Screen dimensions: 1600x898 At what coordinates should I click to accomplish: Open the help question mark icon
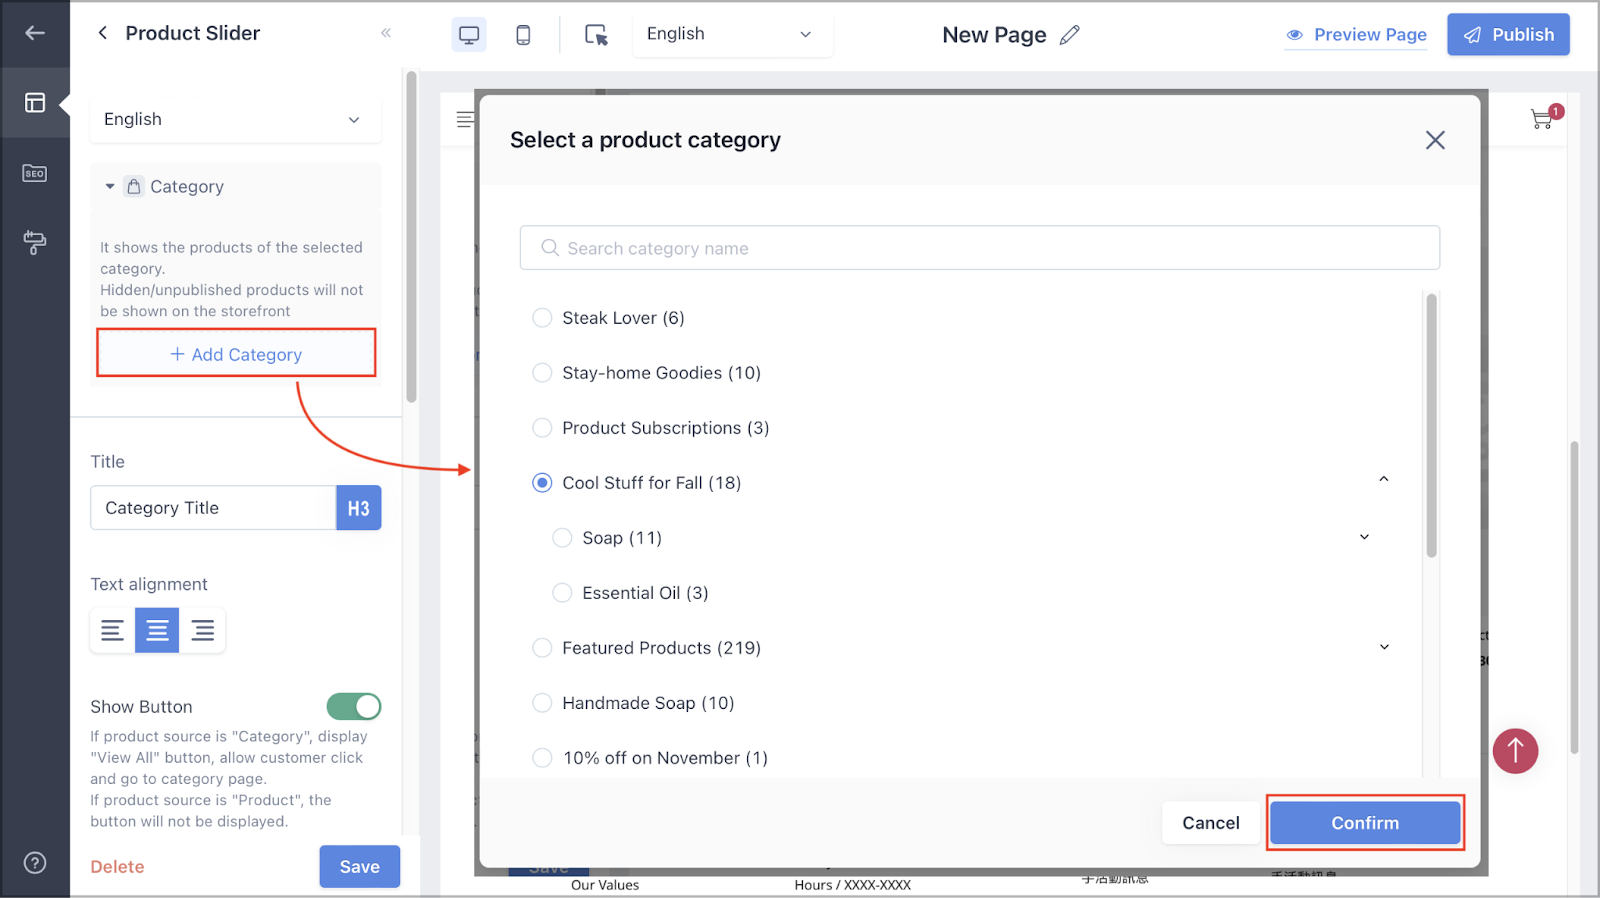coord(35,863)
